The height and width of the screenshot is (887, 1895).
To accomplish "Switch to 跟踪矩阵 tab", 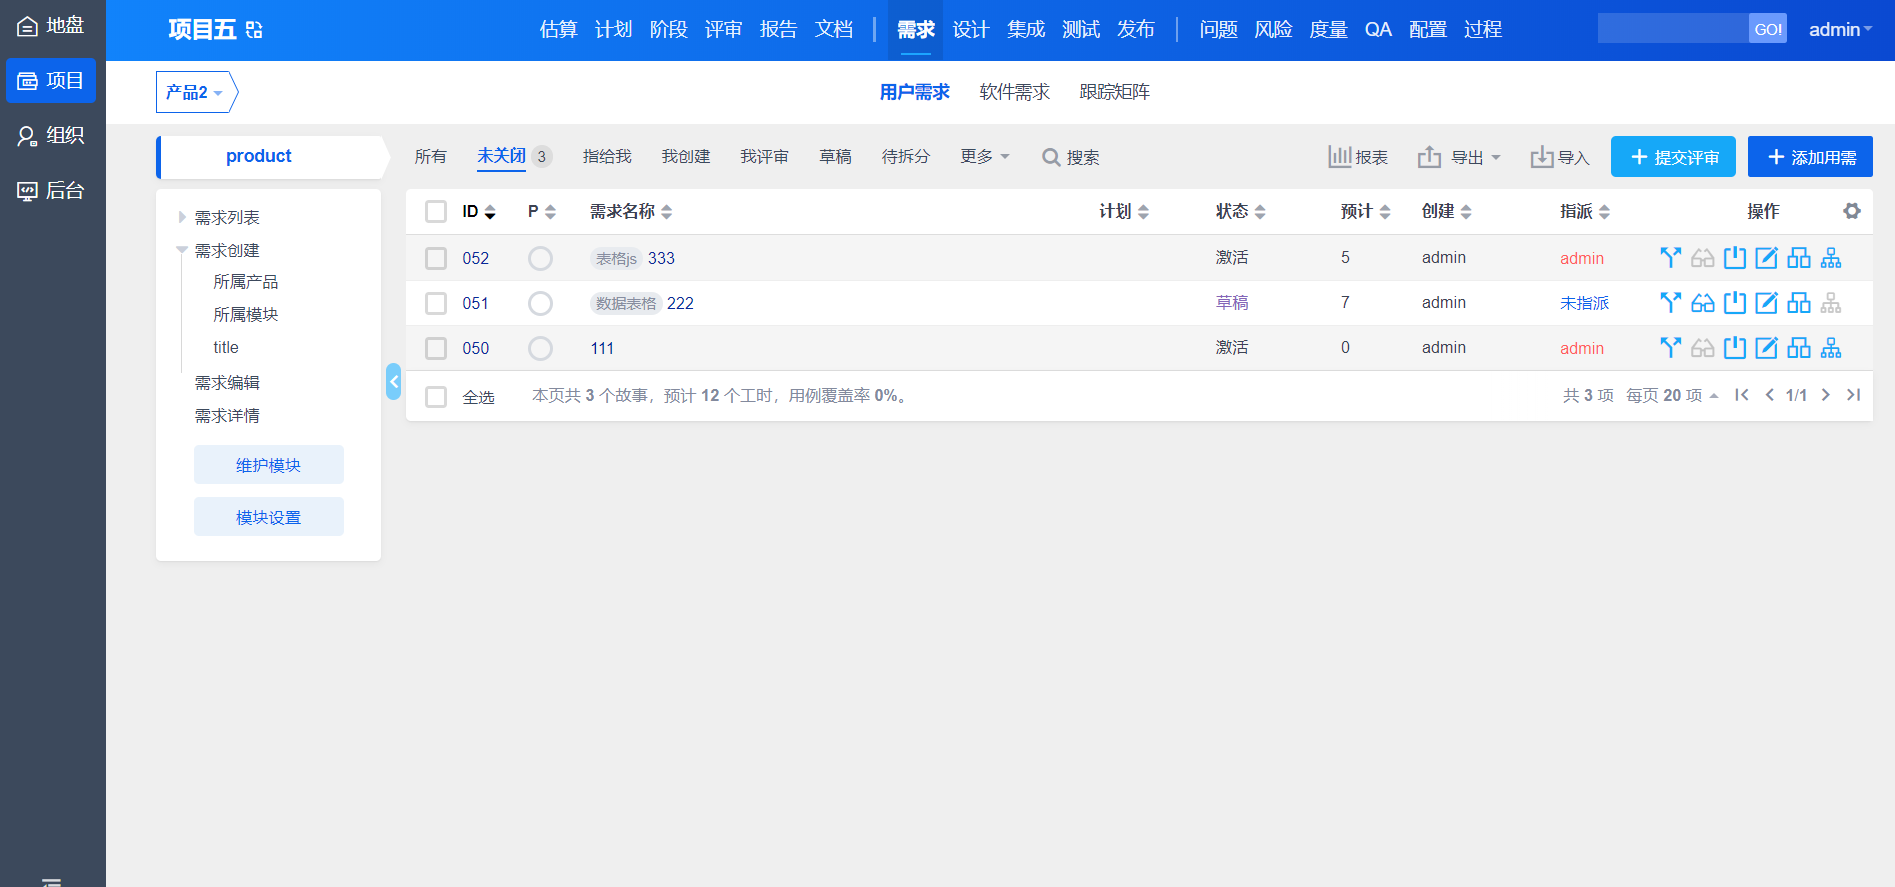I will coord(1115,92).
